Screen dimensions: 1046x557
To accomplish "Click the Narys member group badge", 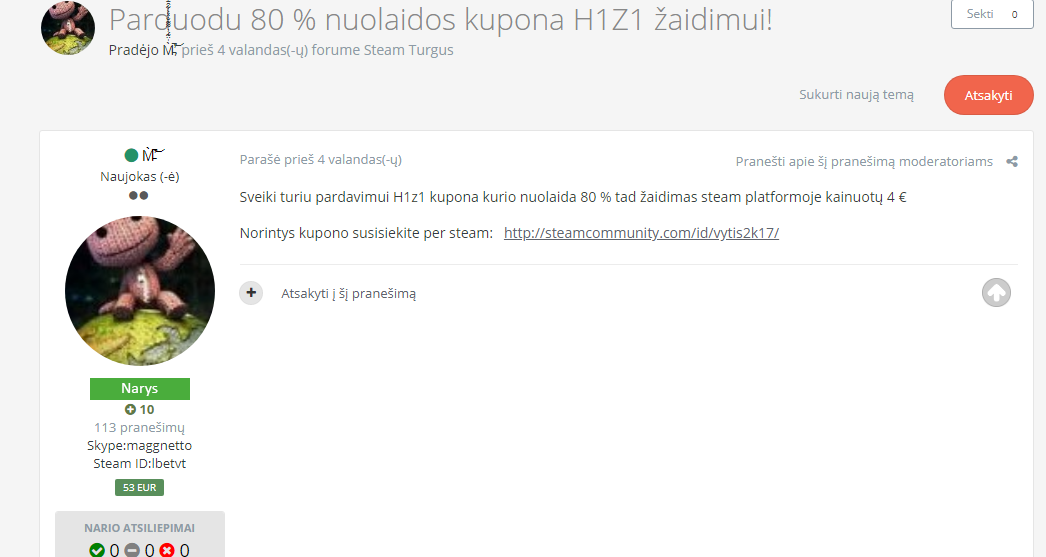I will coord(140,389).
